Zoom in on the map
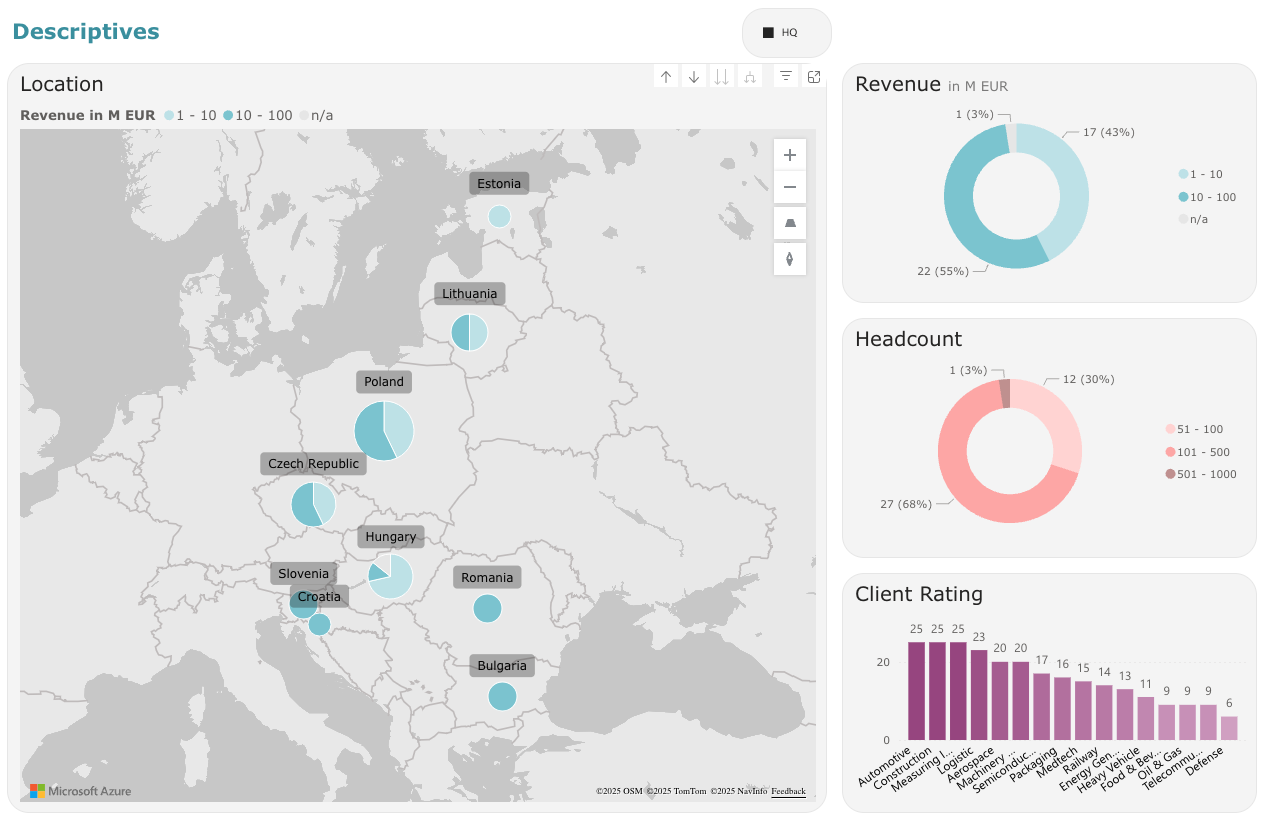The height and width of the screenshot is (837, 1280). [790, 155]
